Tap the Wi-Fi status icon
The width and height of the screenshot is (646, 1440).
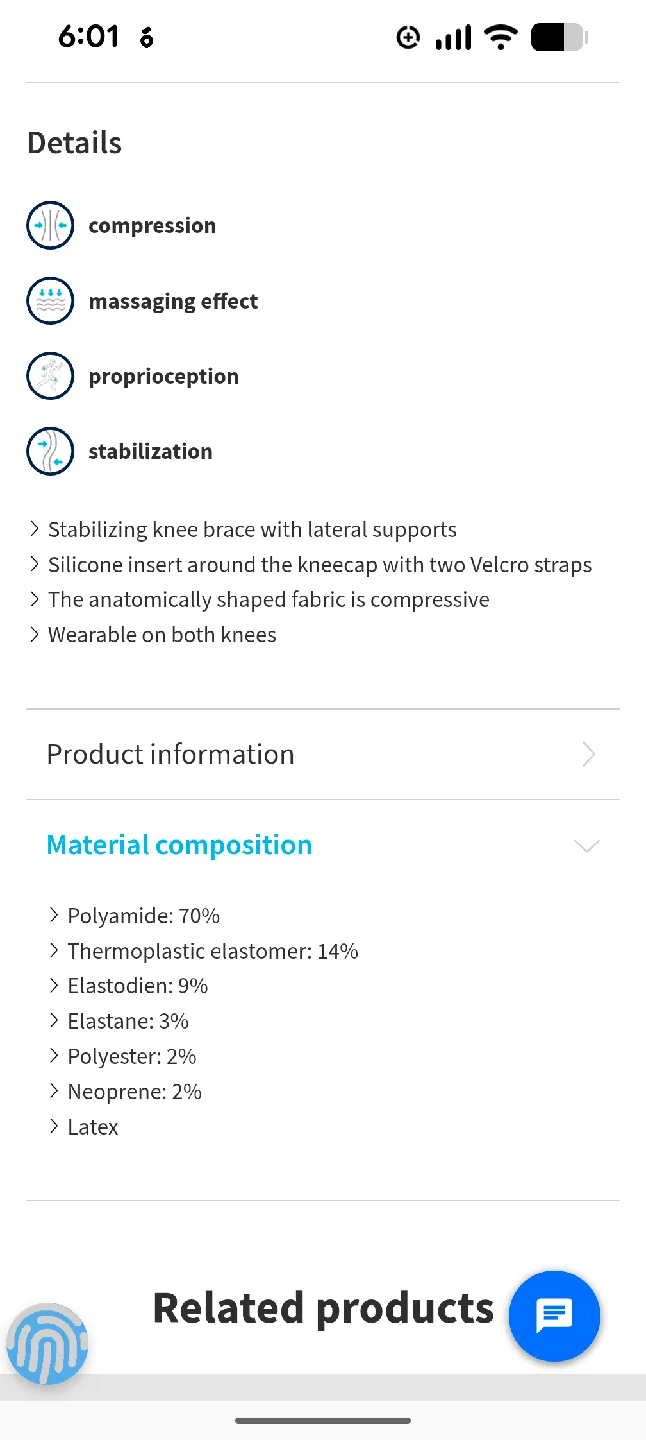click(499, 38)
